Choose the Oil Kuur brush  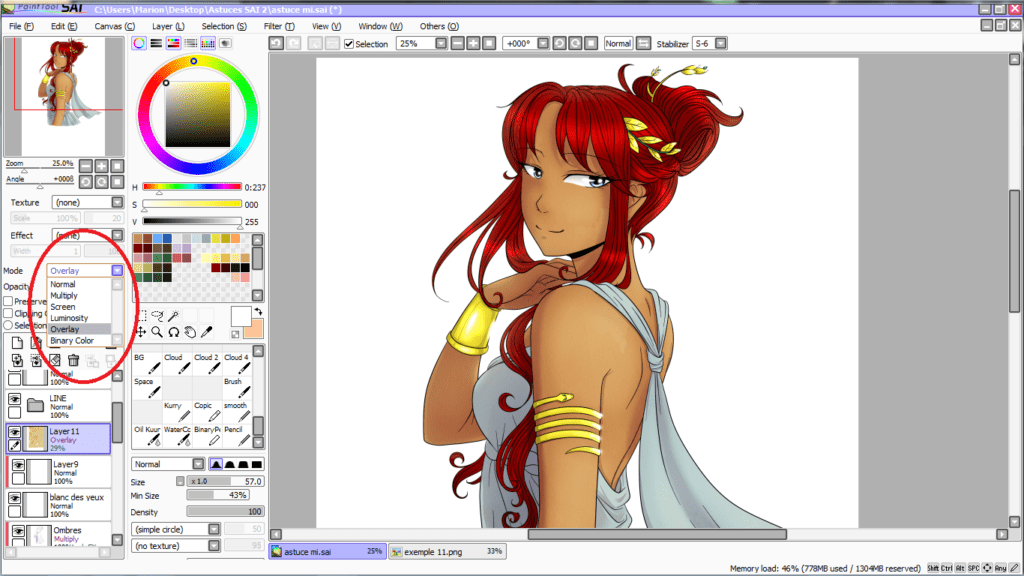point(147,436)
